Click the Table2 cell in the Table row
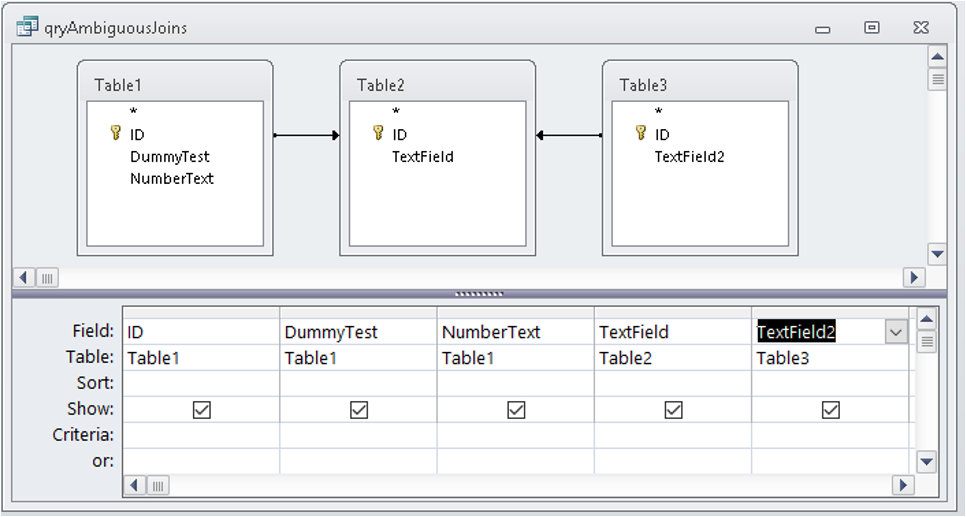Screen dimensions: 966x517 coord(673,358)
